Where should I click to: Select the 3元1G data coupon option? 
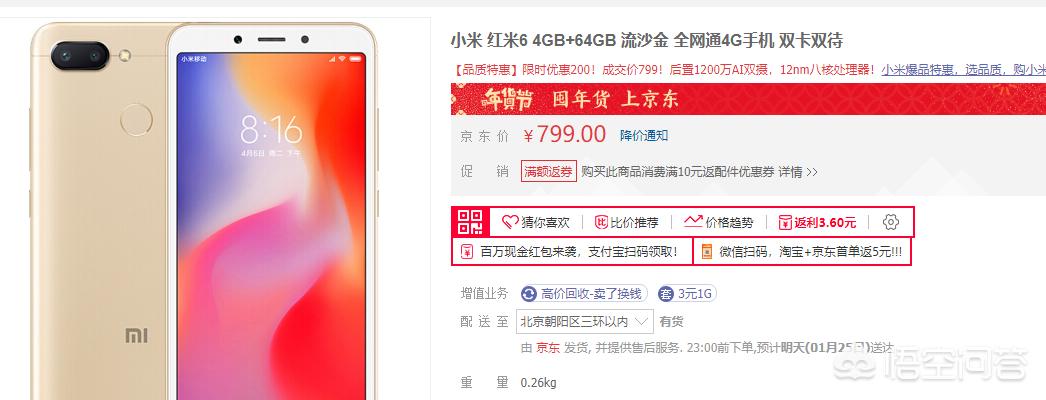click(687, 294)
